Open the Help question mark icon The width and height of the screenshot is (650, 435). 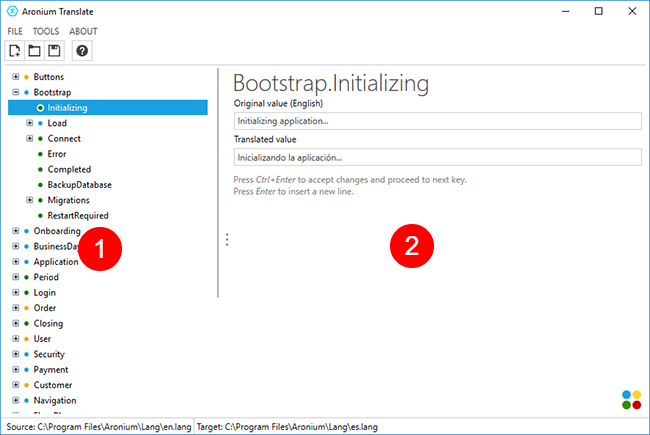point(82,51)
